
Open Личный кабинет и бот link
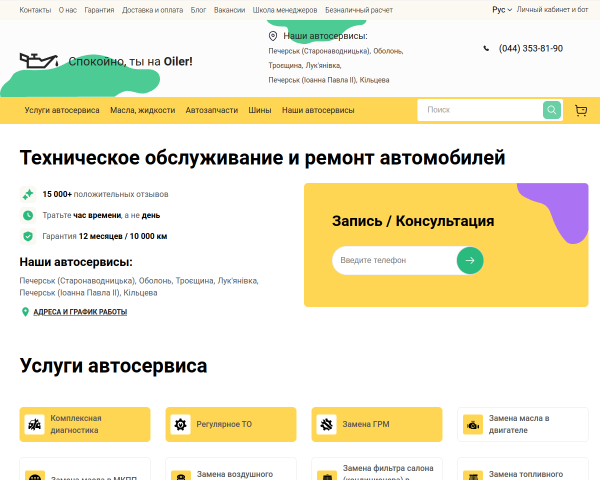click(x=552, y=10)
